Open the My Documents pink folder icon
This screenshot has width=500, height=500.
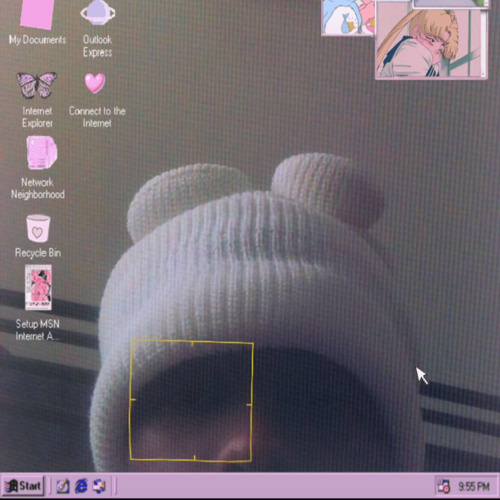[x=37, y=14]
